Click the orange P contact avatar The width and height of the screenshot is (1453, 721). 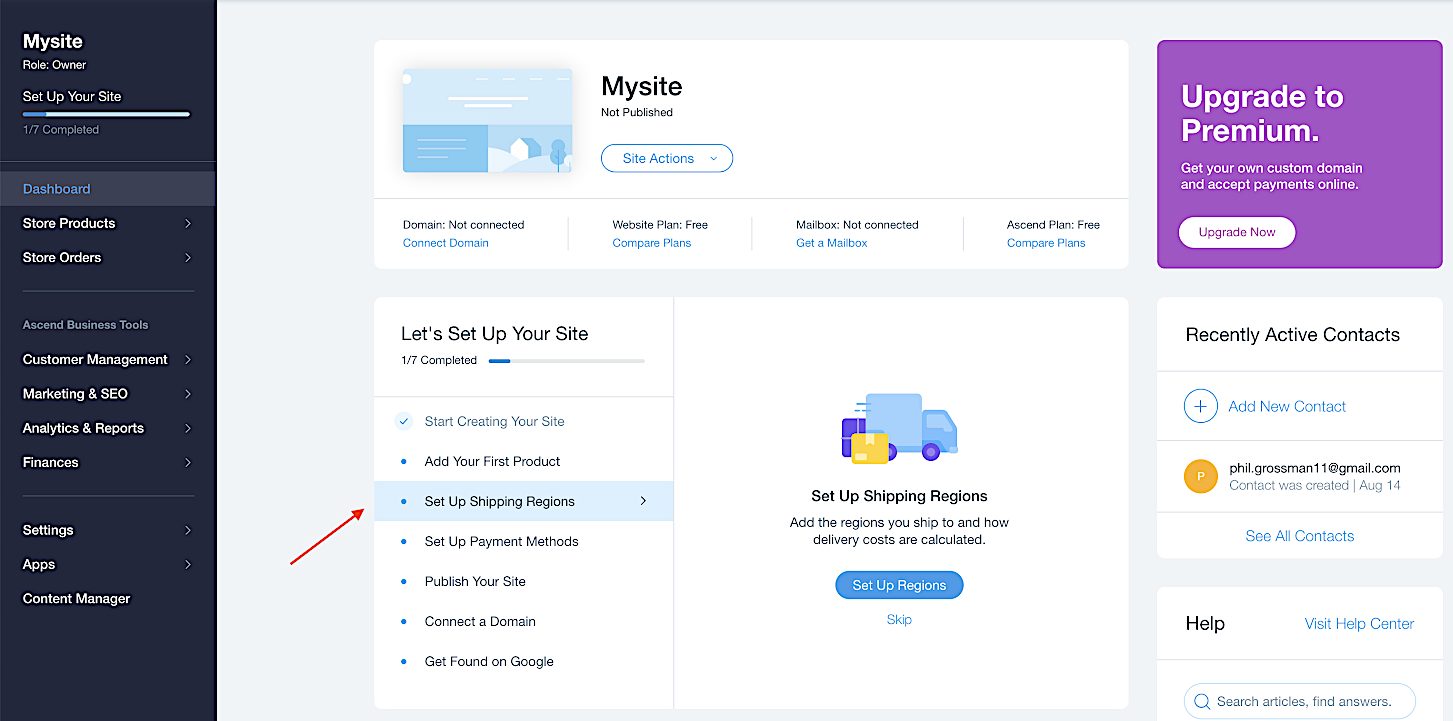tap(1200, 476)
